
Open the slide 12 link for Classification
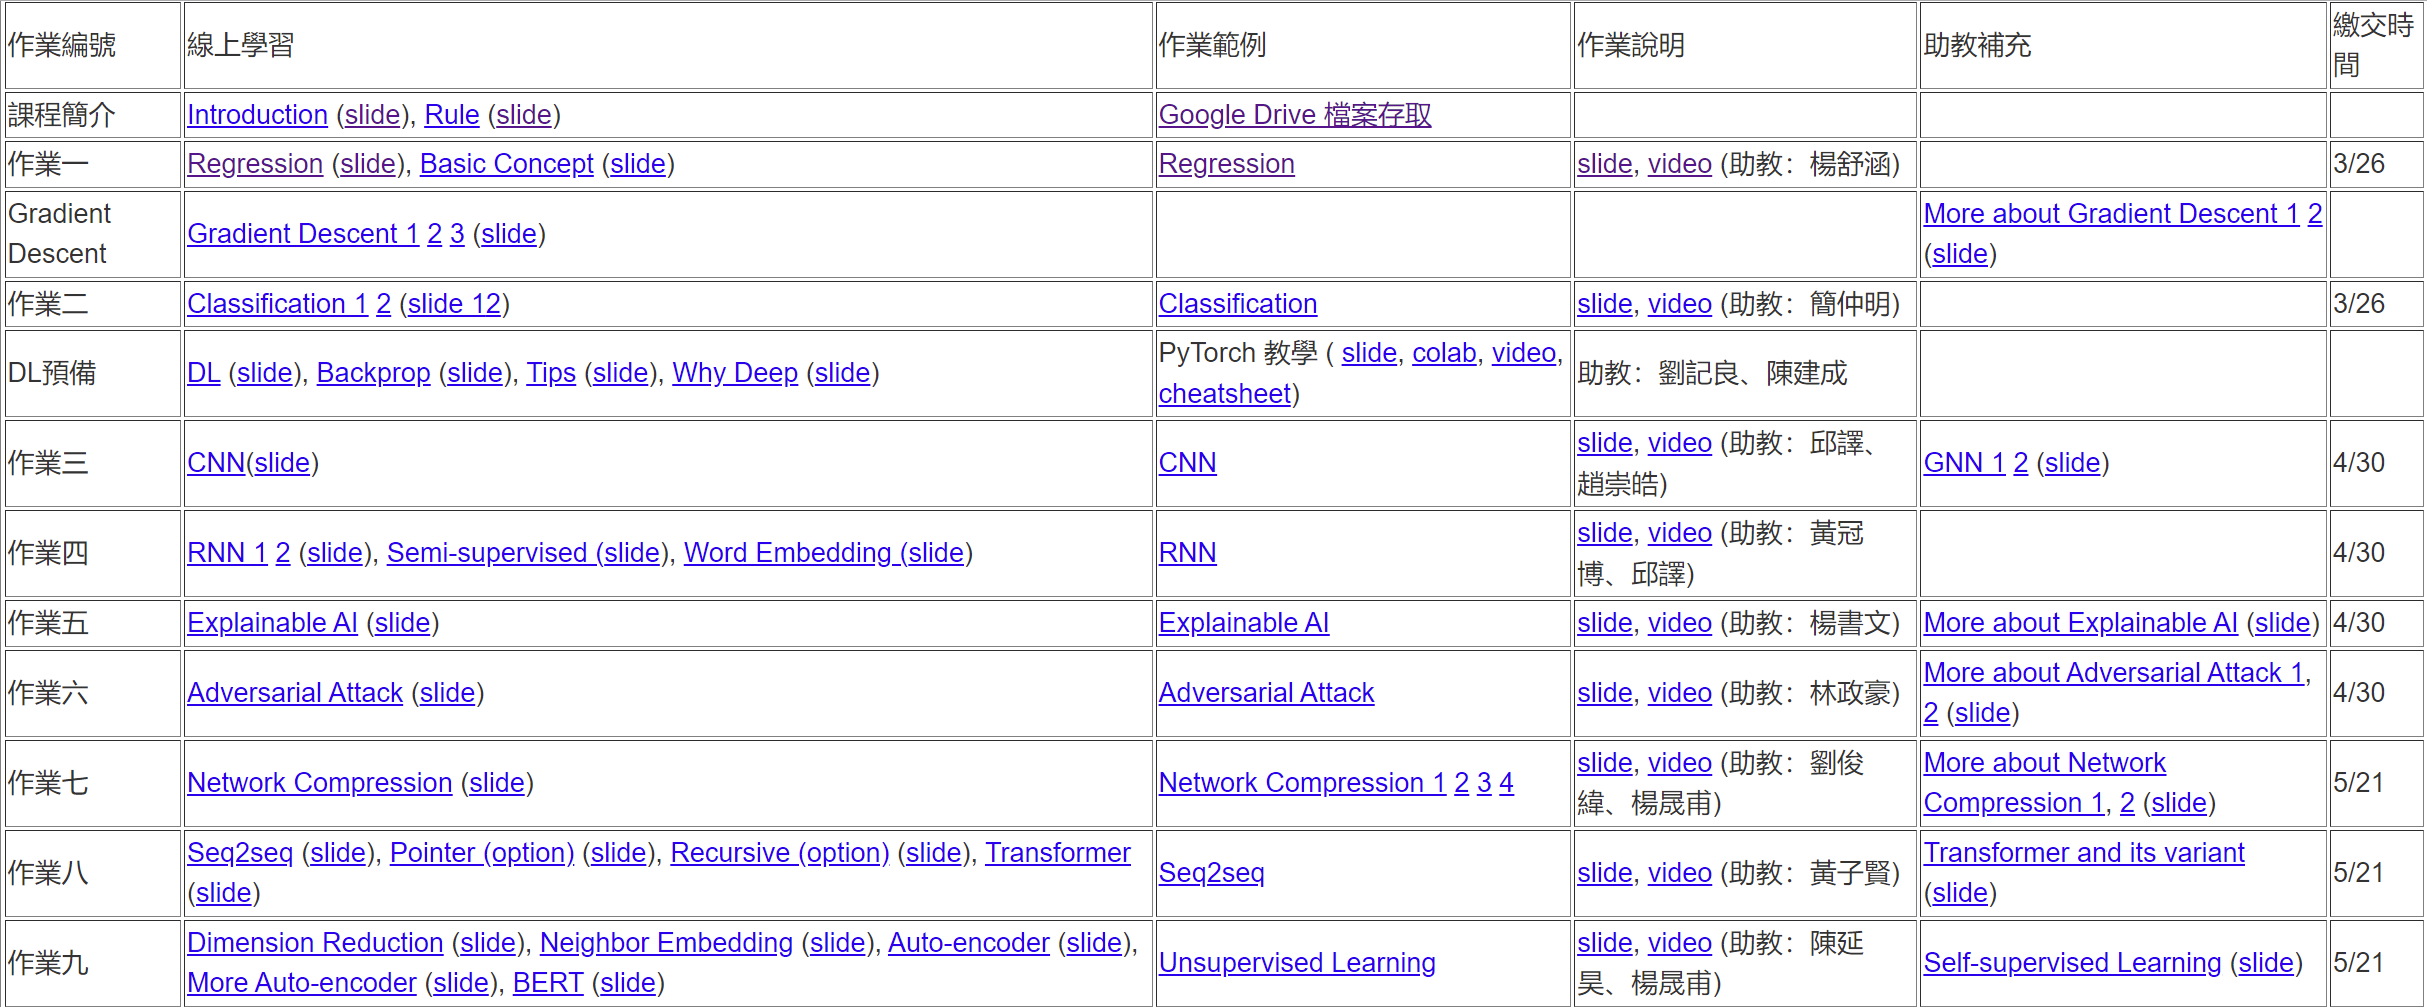point(454,304)
